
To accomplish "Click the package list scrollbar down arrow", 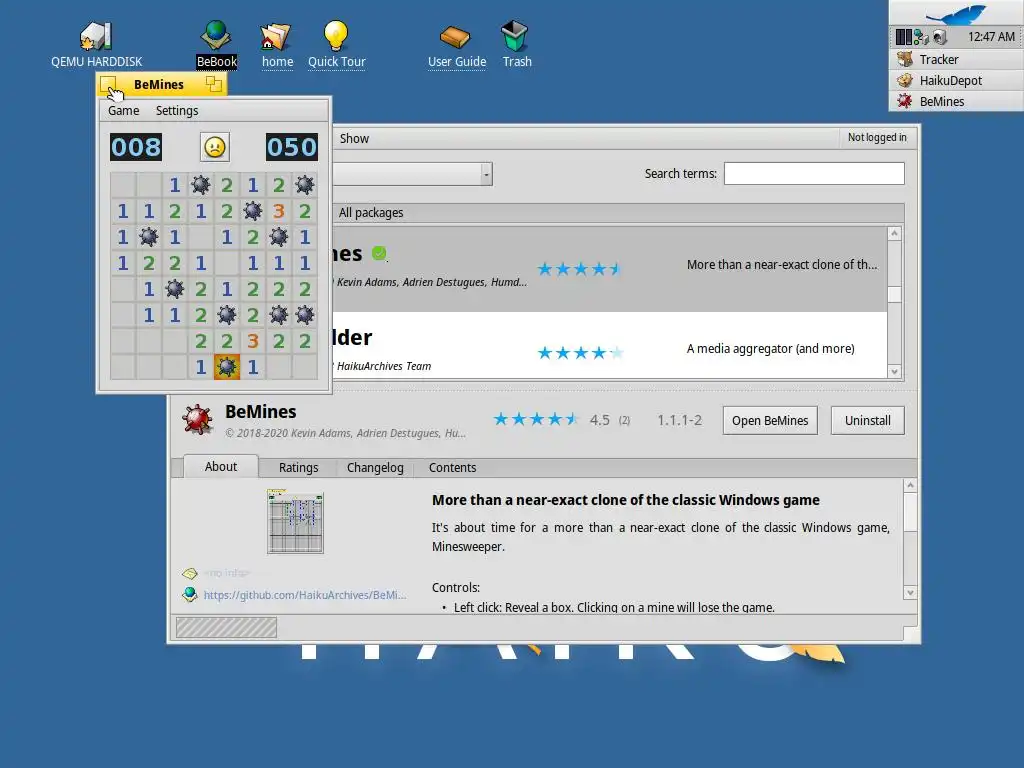I will click(x=895, y=372).
